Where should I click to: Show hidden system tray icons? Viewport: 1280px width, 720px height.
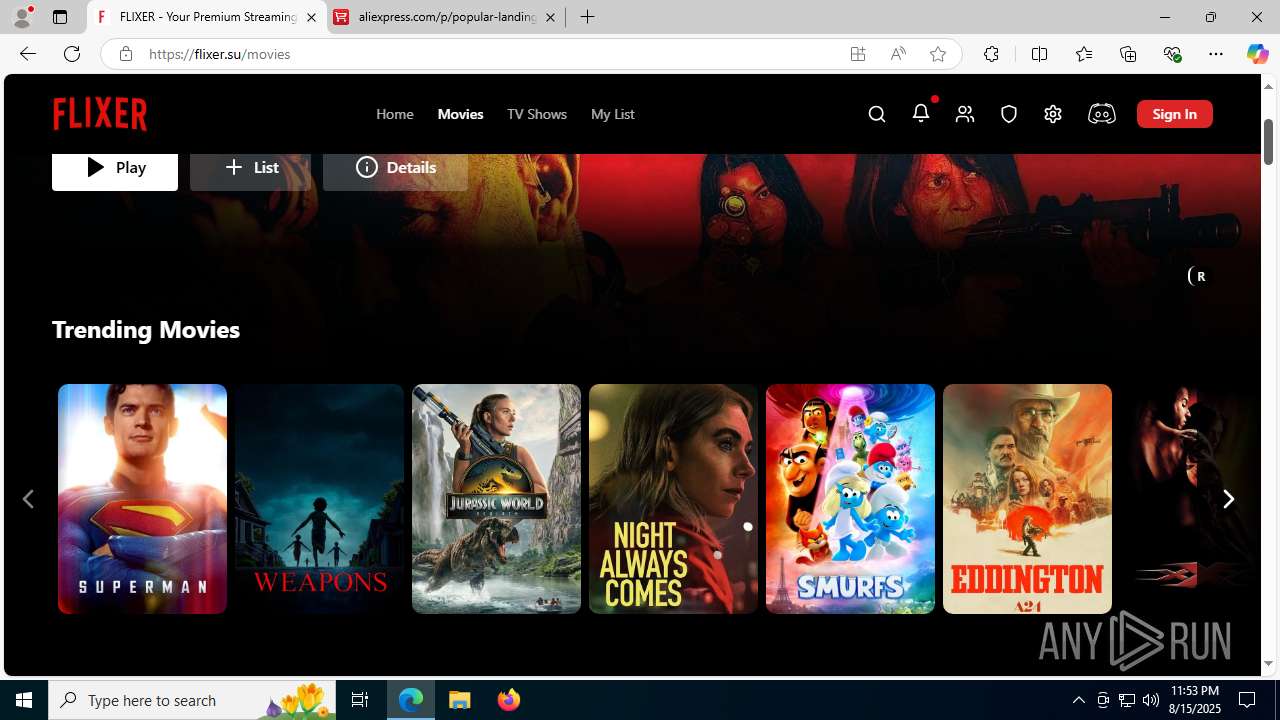pyautogui.click(x=1079, y=700)
